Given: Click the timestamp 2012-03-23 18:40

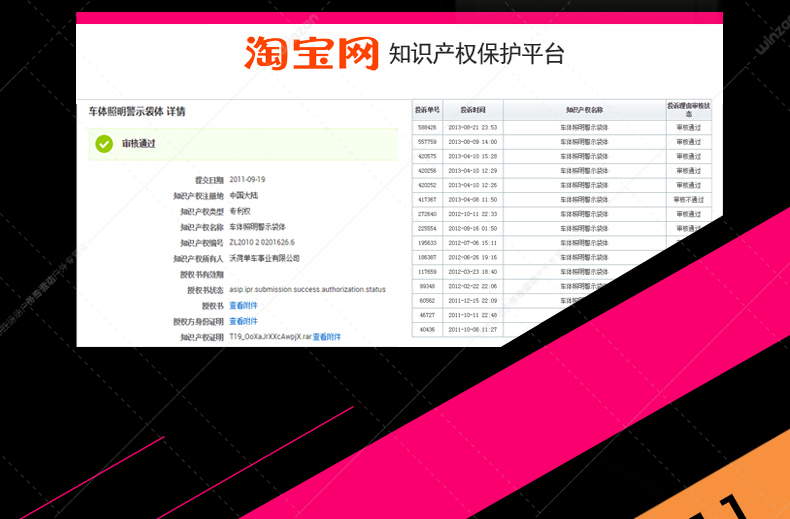Looking at the screenshot, I should pos(473,272).
